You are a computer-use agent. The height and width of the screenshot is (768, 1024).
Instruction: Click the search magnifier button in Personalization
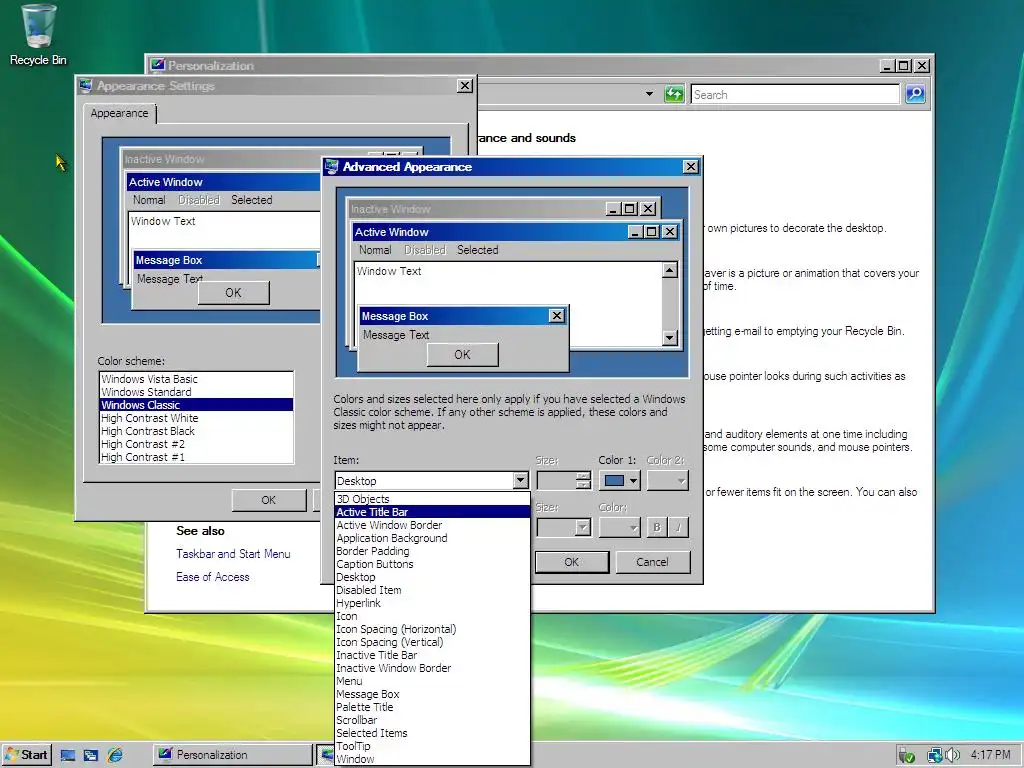pos(915,94)
